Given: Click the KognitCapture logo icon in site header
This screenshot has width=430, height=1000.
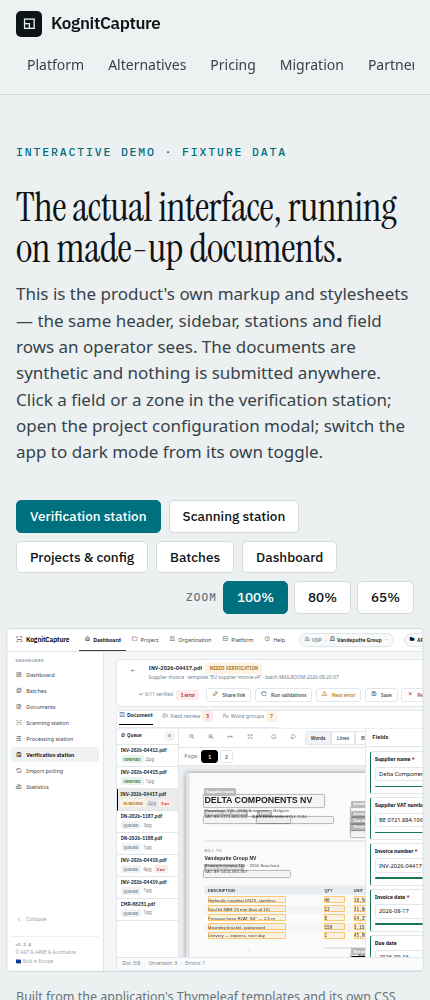Looking at the screenshot, I should click(29, 24).
